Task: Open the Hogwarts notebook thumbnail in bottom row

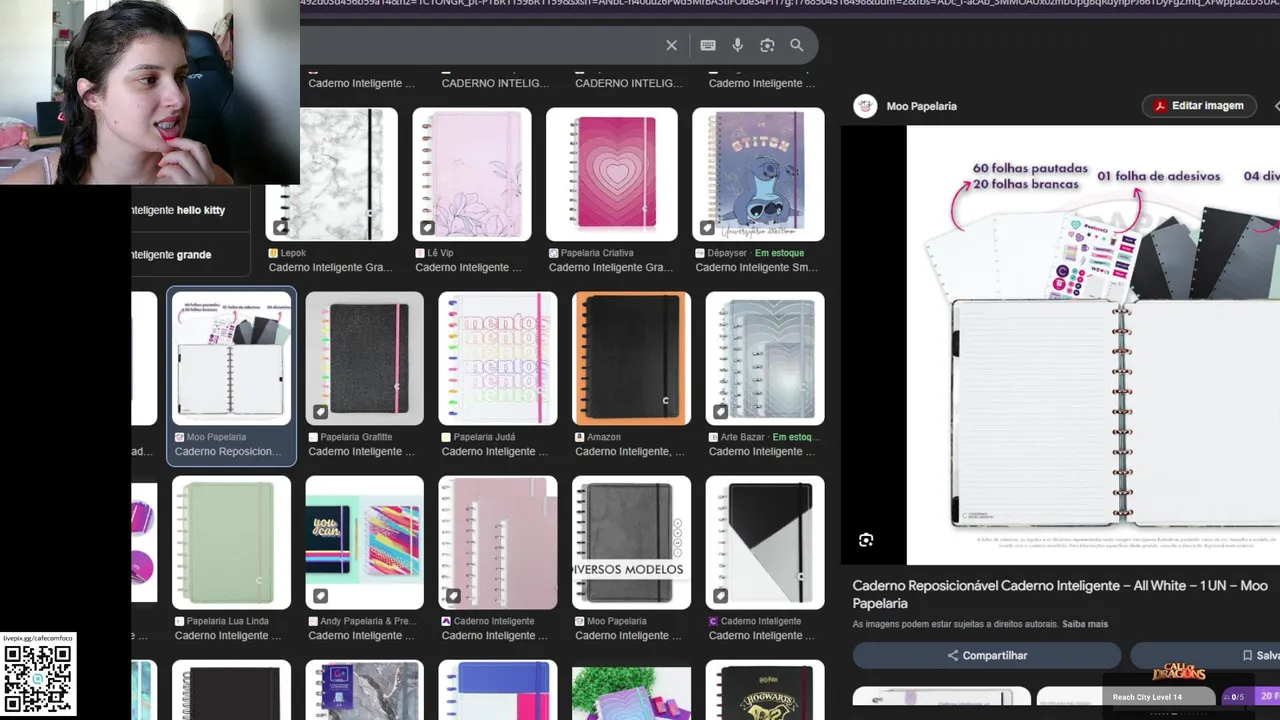Action: click(765, 690)
